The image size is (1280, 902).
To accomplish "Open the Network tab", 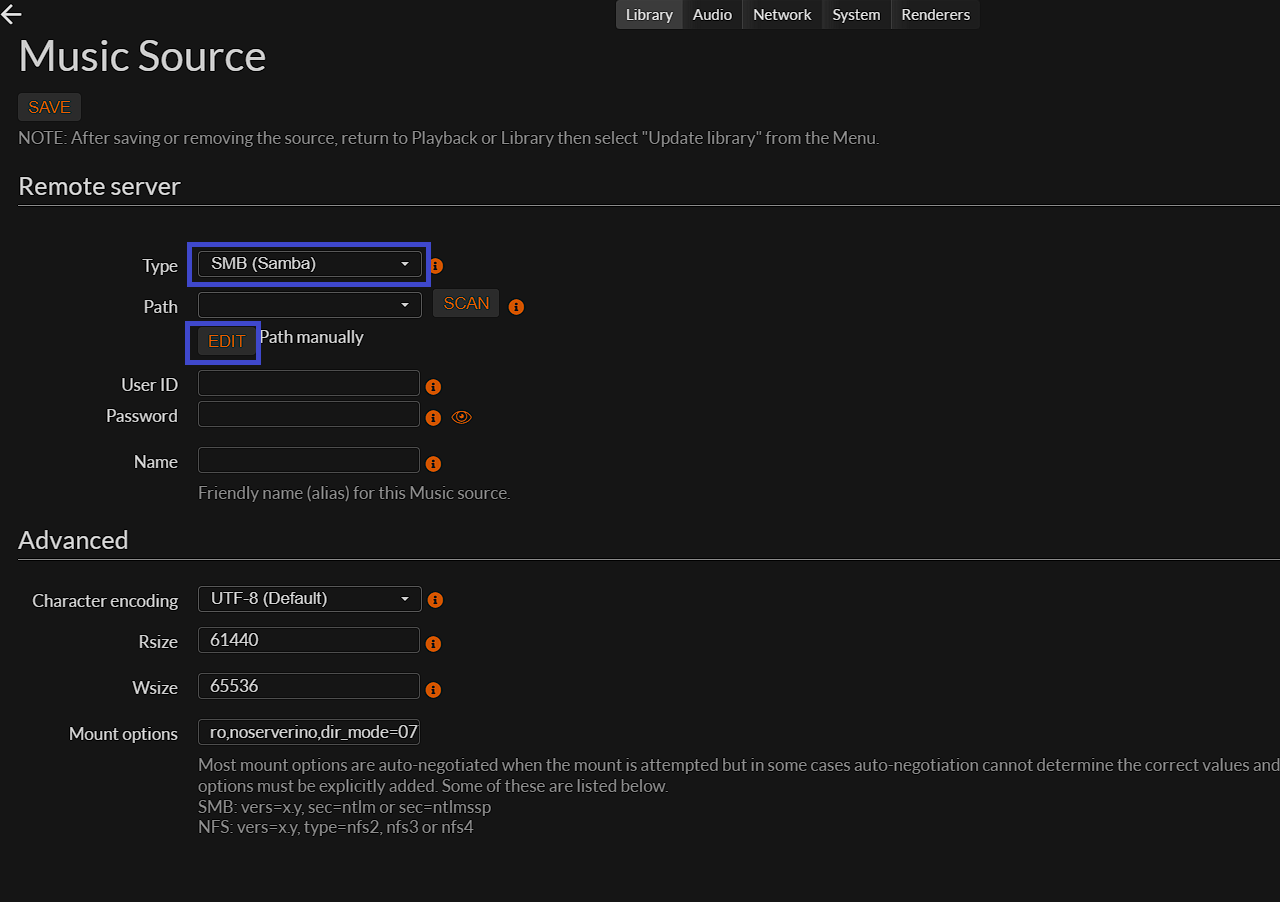I will (x=782, y=14).
